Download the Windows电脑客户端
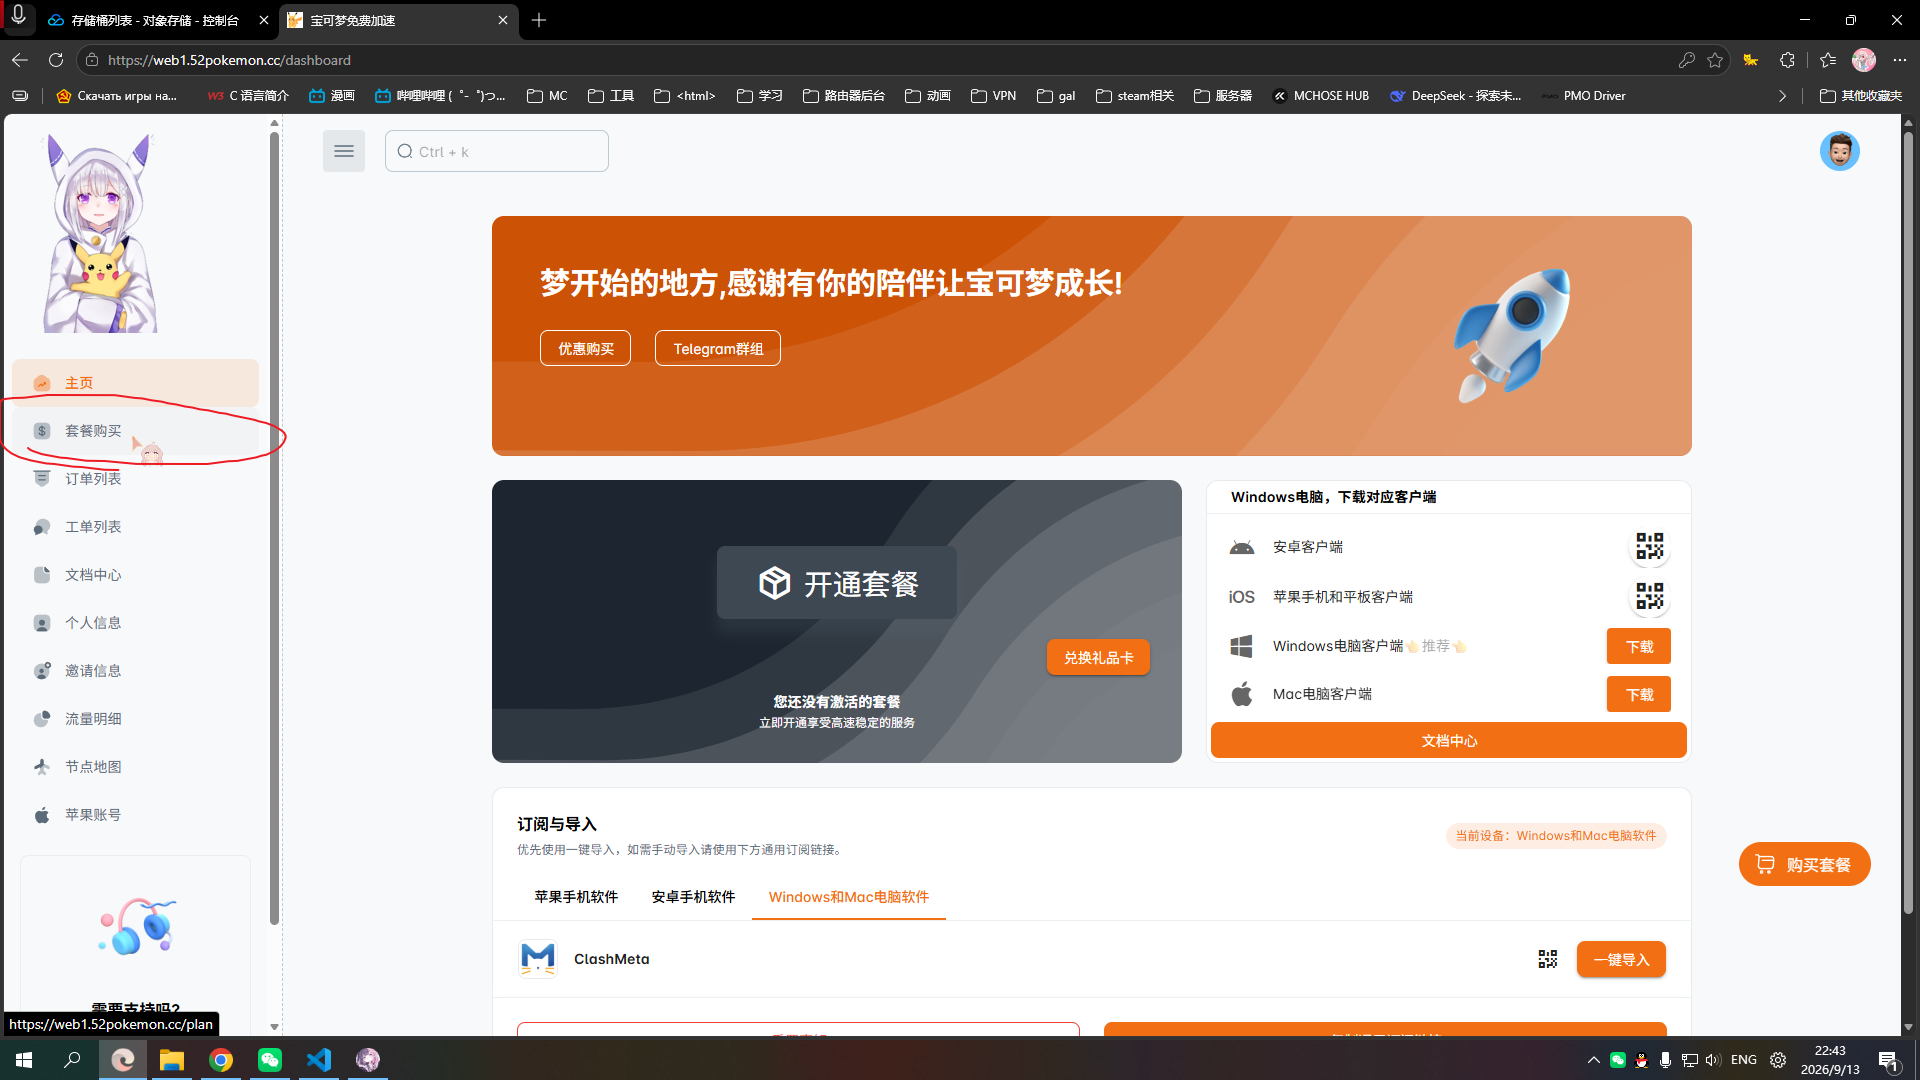This screenshot has width=1920, height=1080. pyautogui.click(x=1639, y=646)
